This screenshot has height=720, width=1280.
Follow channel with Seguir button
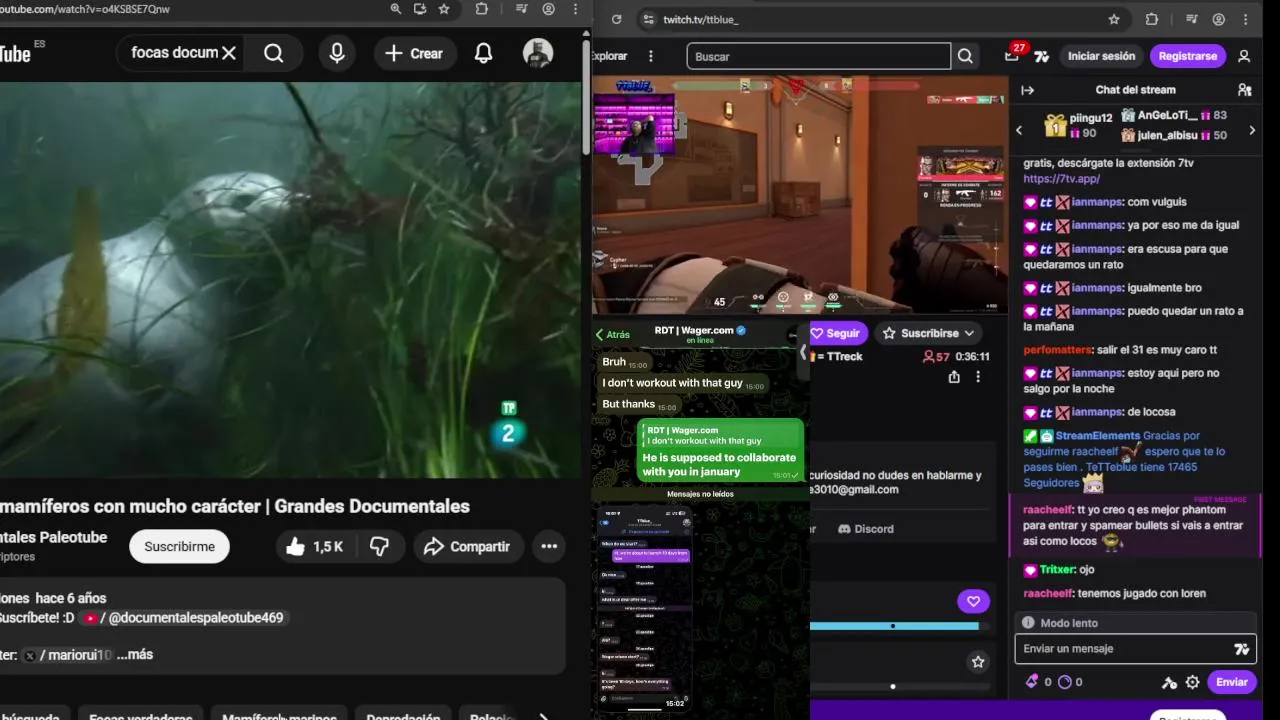click(836, 333)
